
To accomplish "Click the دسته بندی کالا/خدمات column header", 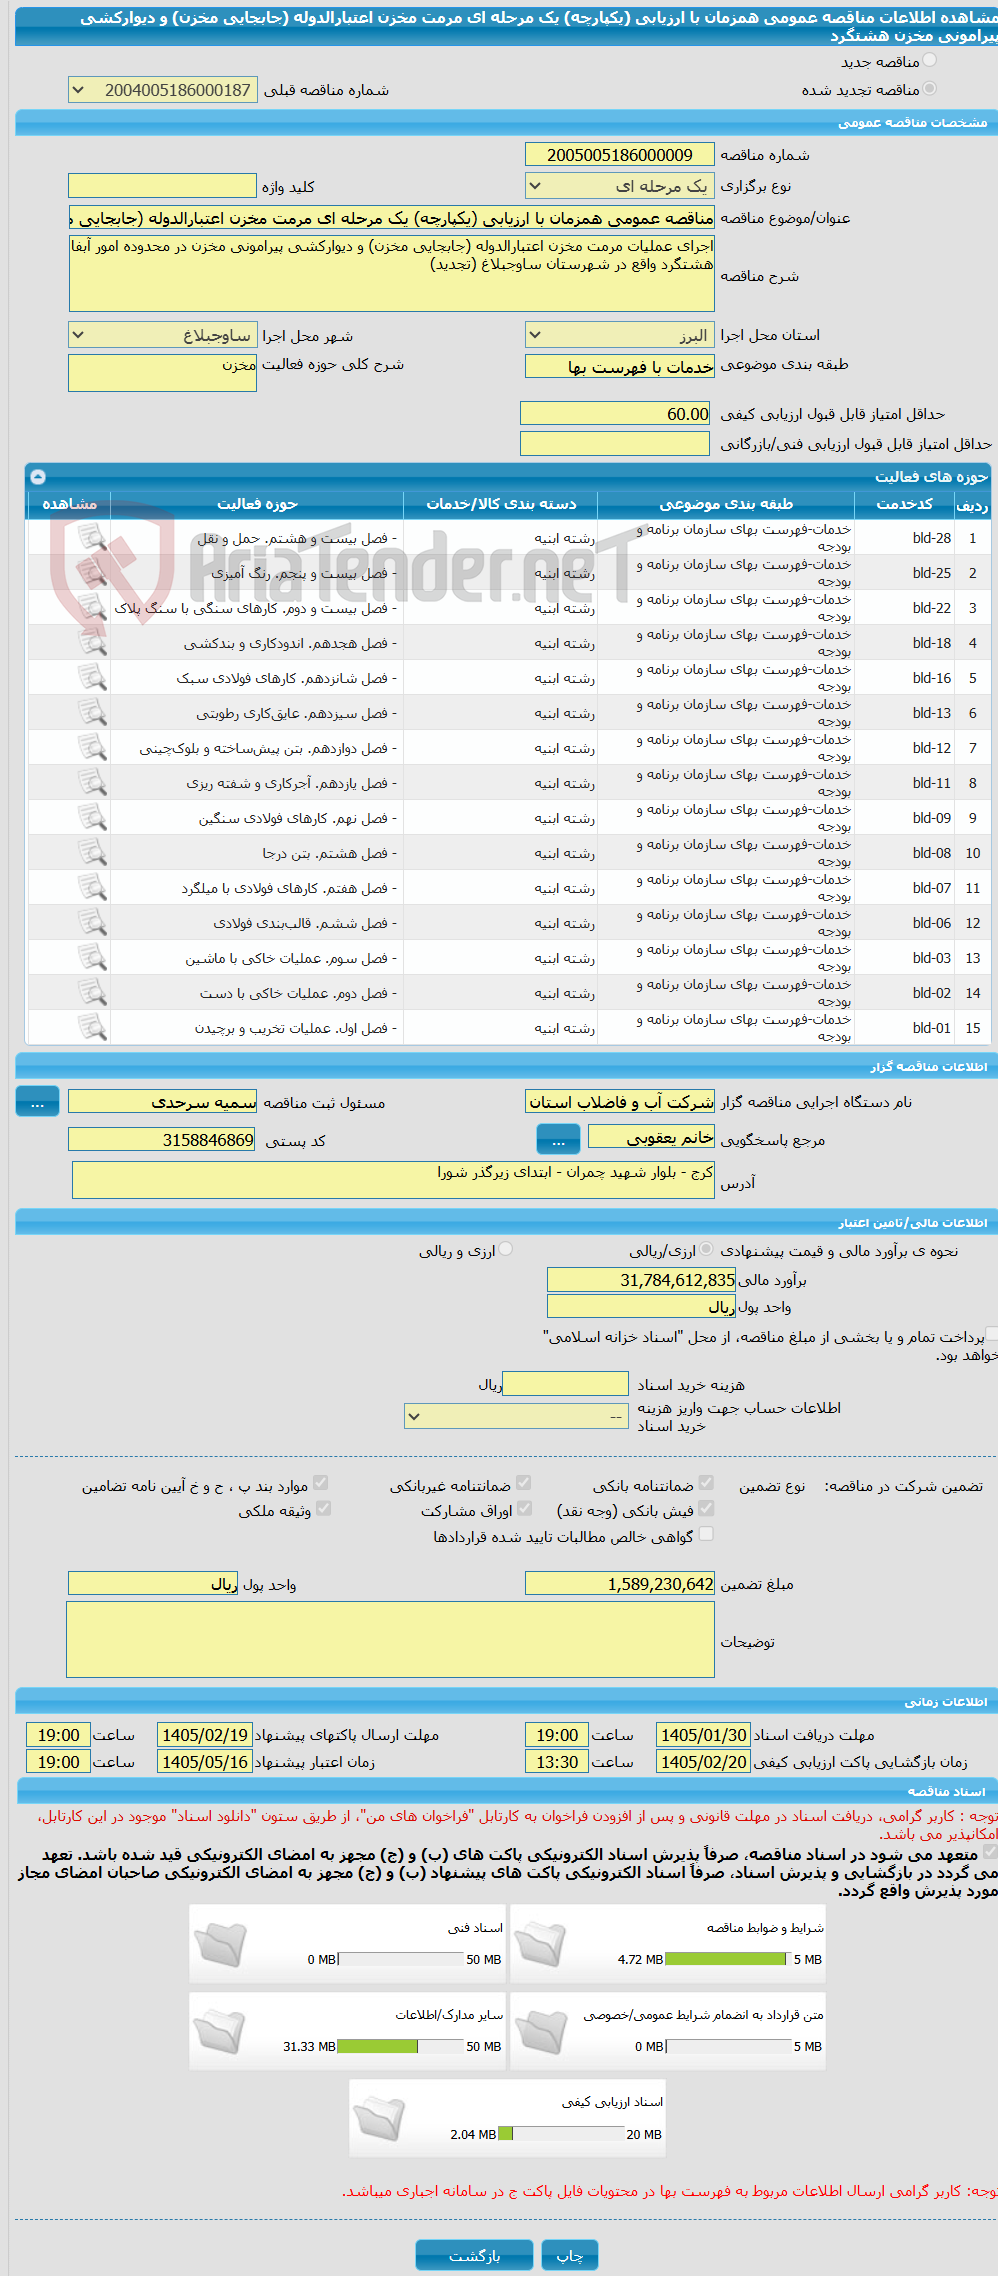I will coord(501,504).
